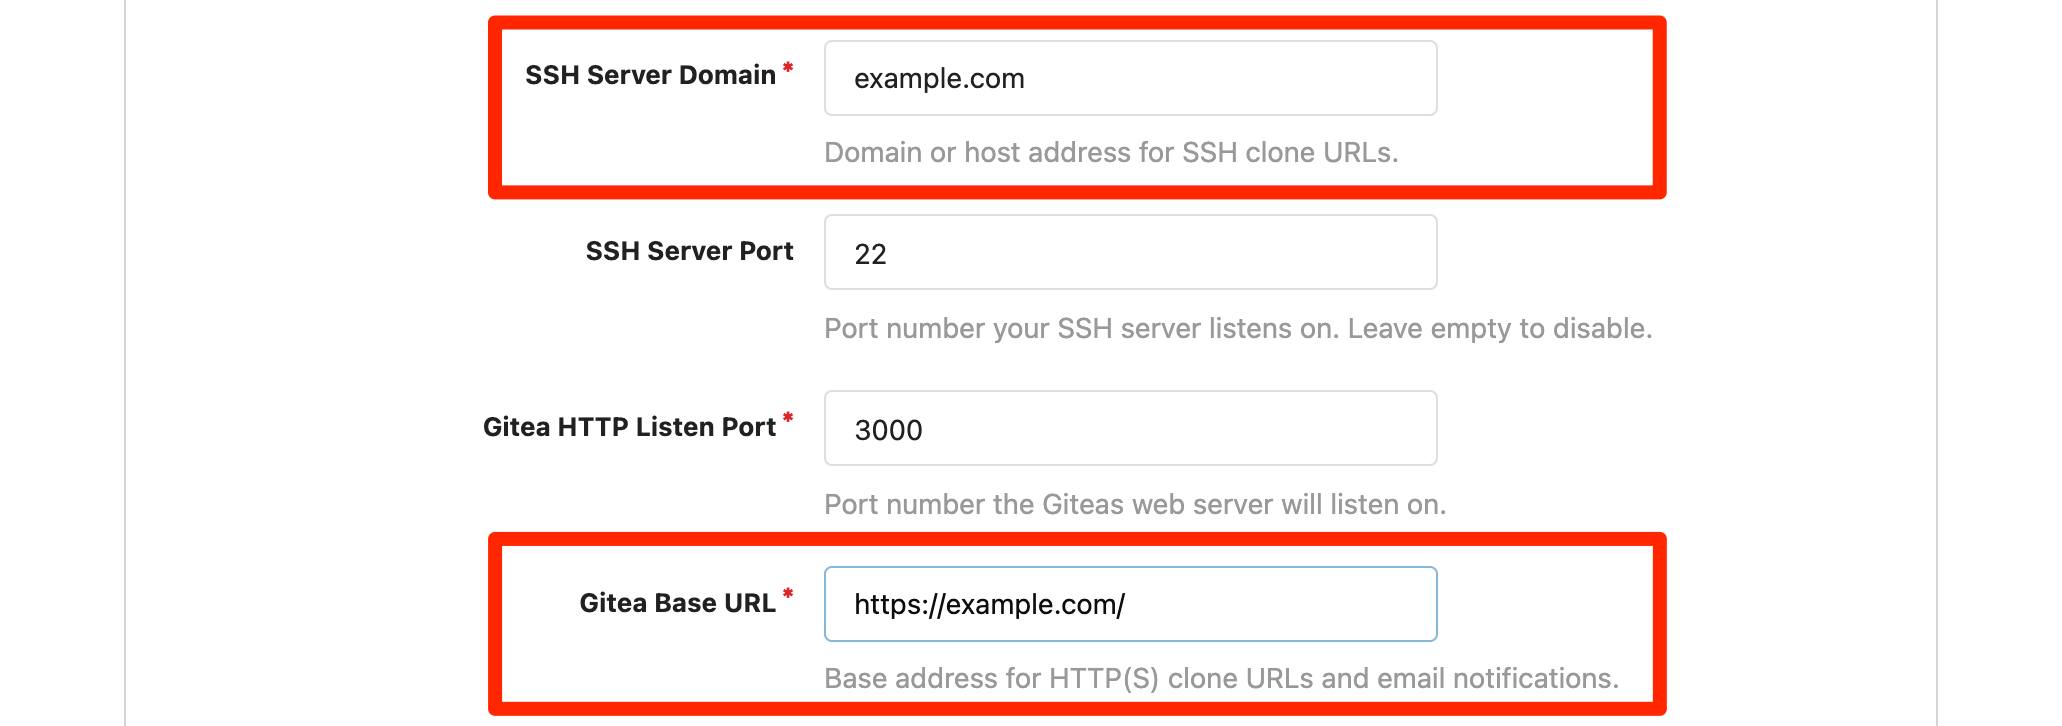
Task: Focus the SSH Server Port text box
Action: [1130, 253]
